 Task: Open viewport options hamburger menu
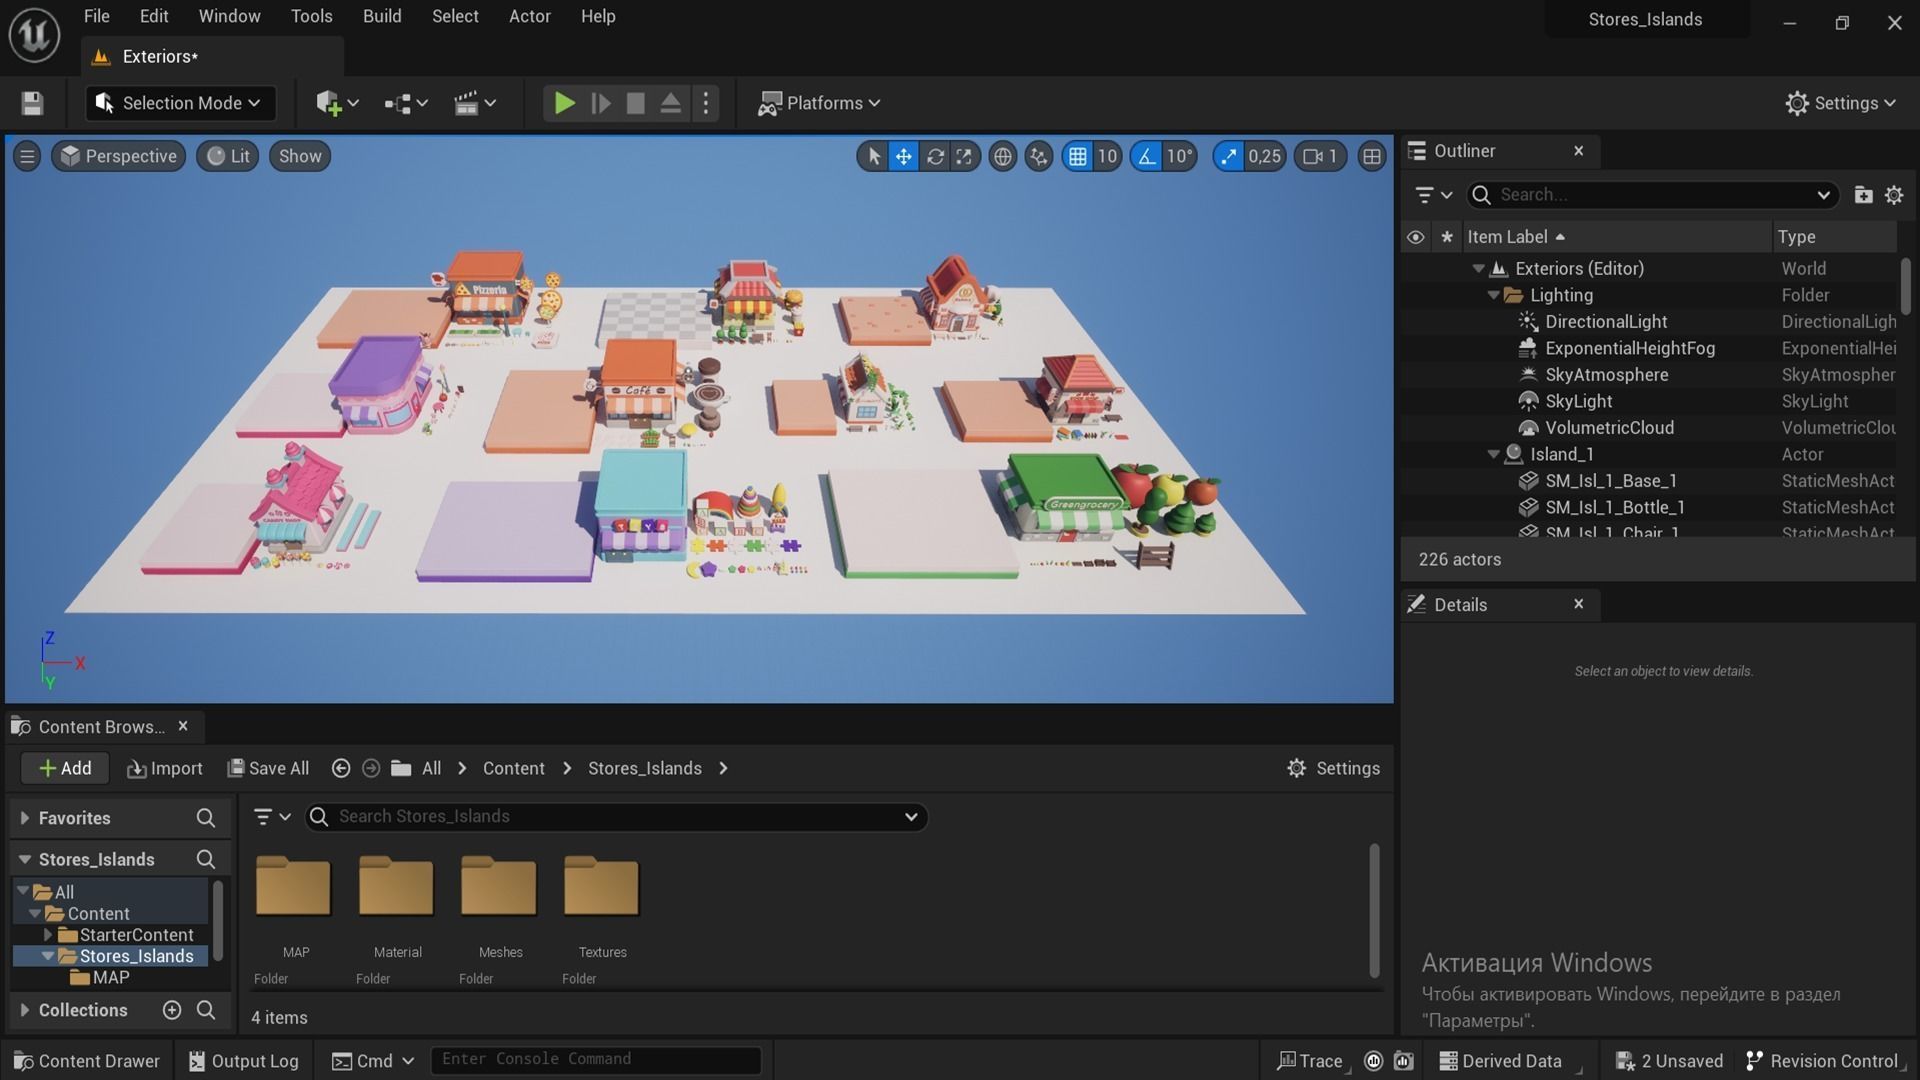pos(27,156)
